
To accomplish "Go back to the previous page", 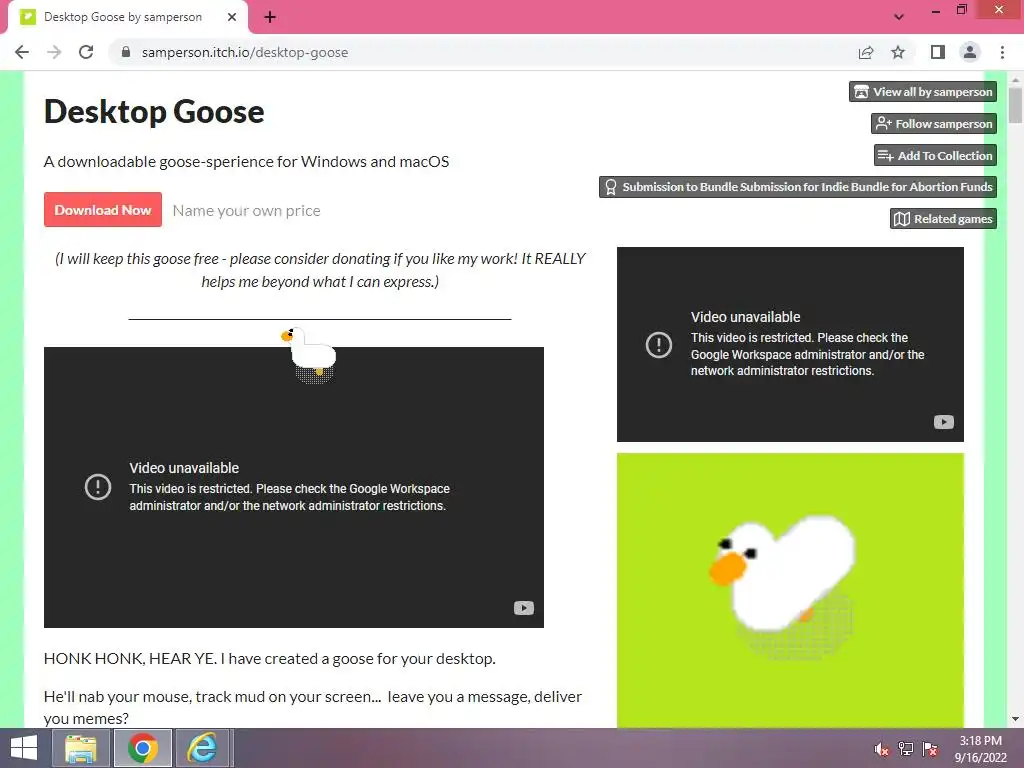I will tap(22, 52).
